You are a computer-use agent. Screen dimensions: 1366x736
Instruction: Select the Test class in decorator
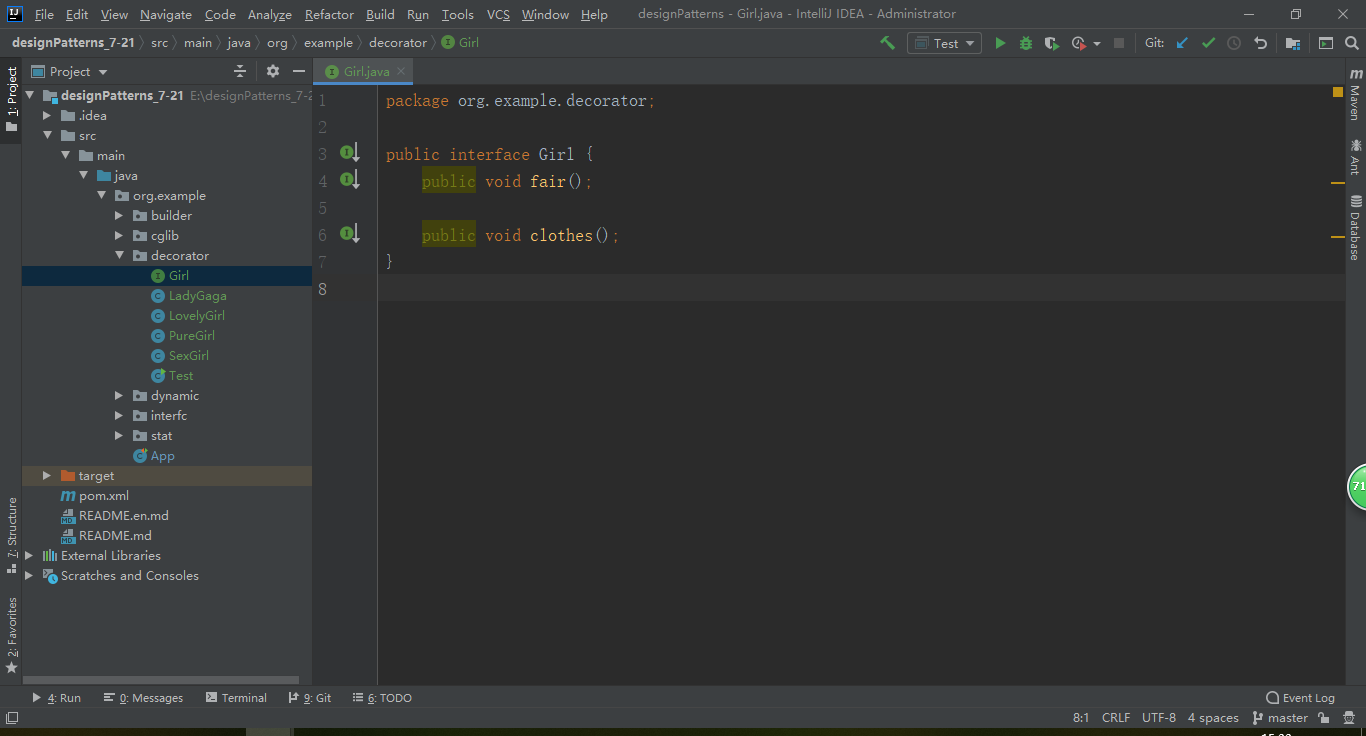pos(181,376)
